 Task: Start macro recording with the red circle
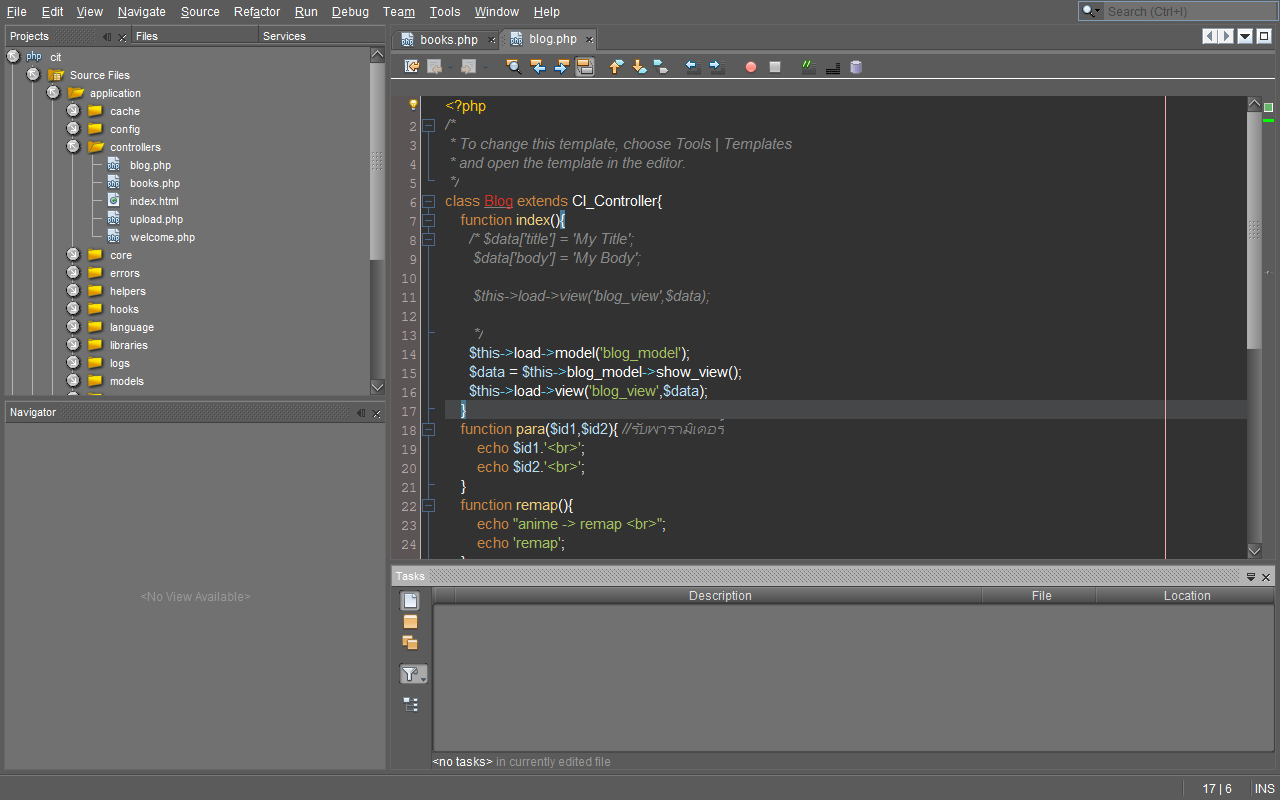750,66
